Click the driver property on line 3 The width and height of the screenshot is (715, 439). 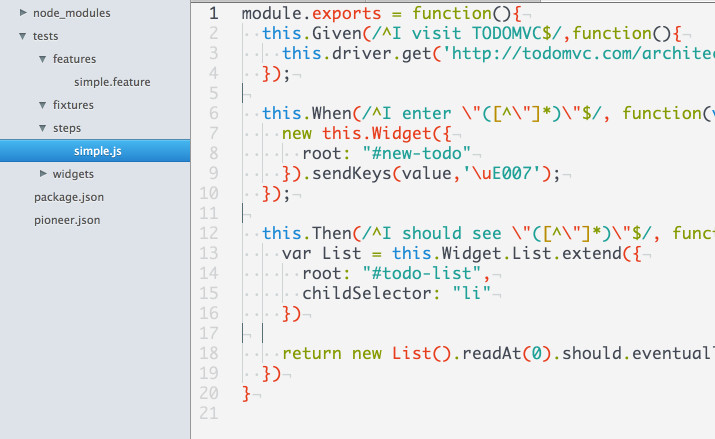[362, 53]
